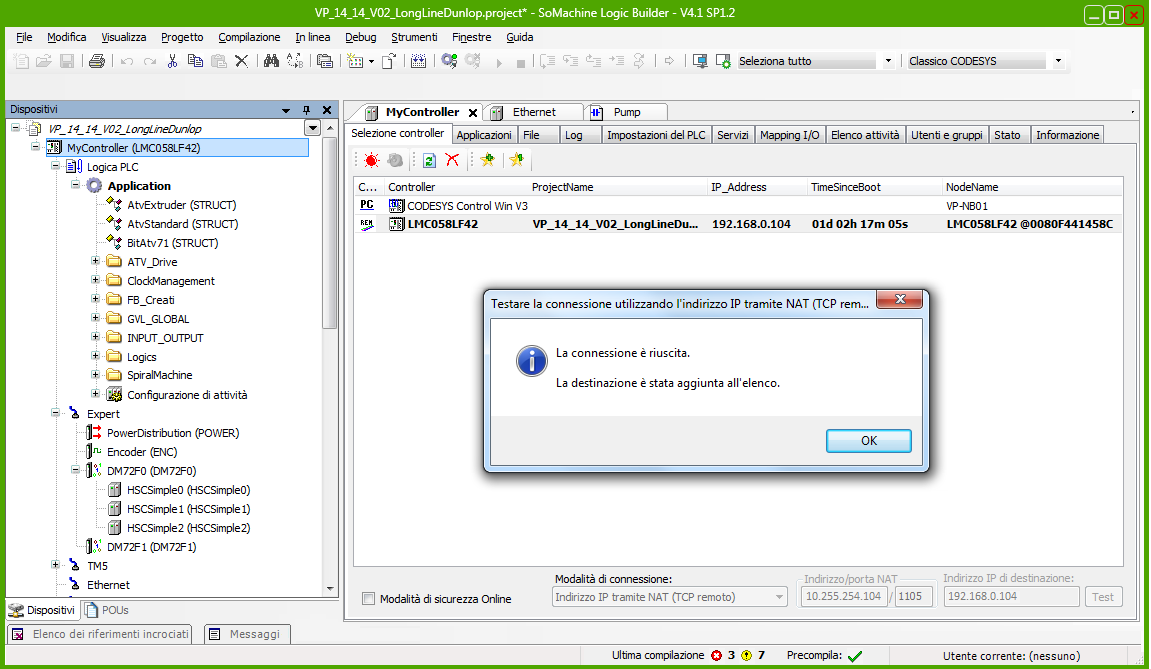Collapse the DM72F0 node
The height and width of the screenshot is (669, 1151).
coord(76,470)
